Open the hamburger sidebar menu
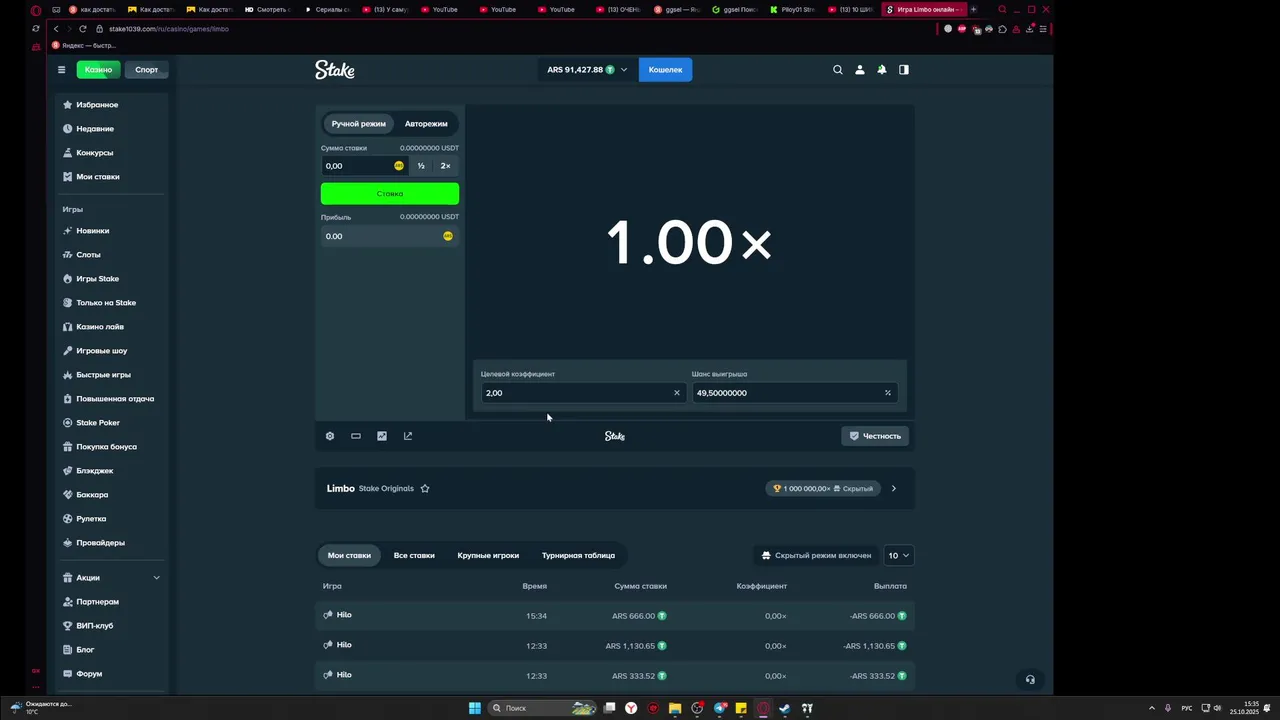Viewport: 1280px width, 720px height. click(x=61, y=70)
